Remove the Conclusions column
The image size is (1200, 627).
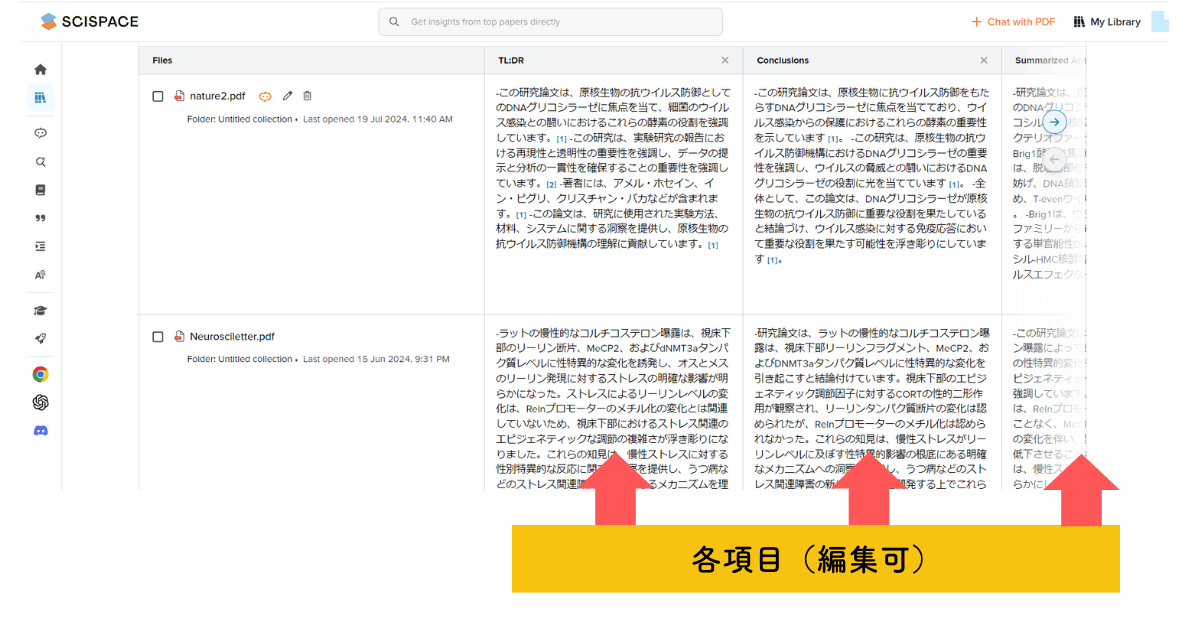[x=983, y=60]
